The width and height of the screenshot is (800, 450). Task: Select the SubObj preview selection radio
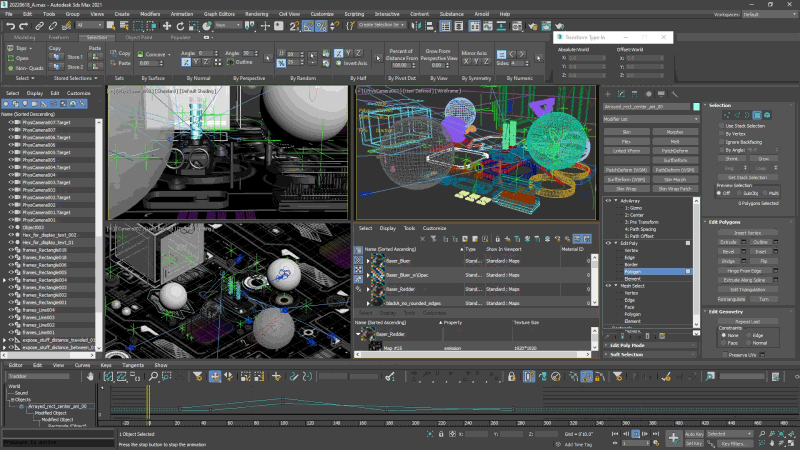pyautogui.click(x=739, y=193)
